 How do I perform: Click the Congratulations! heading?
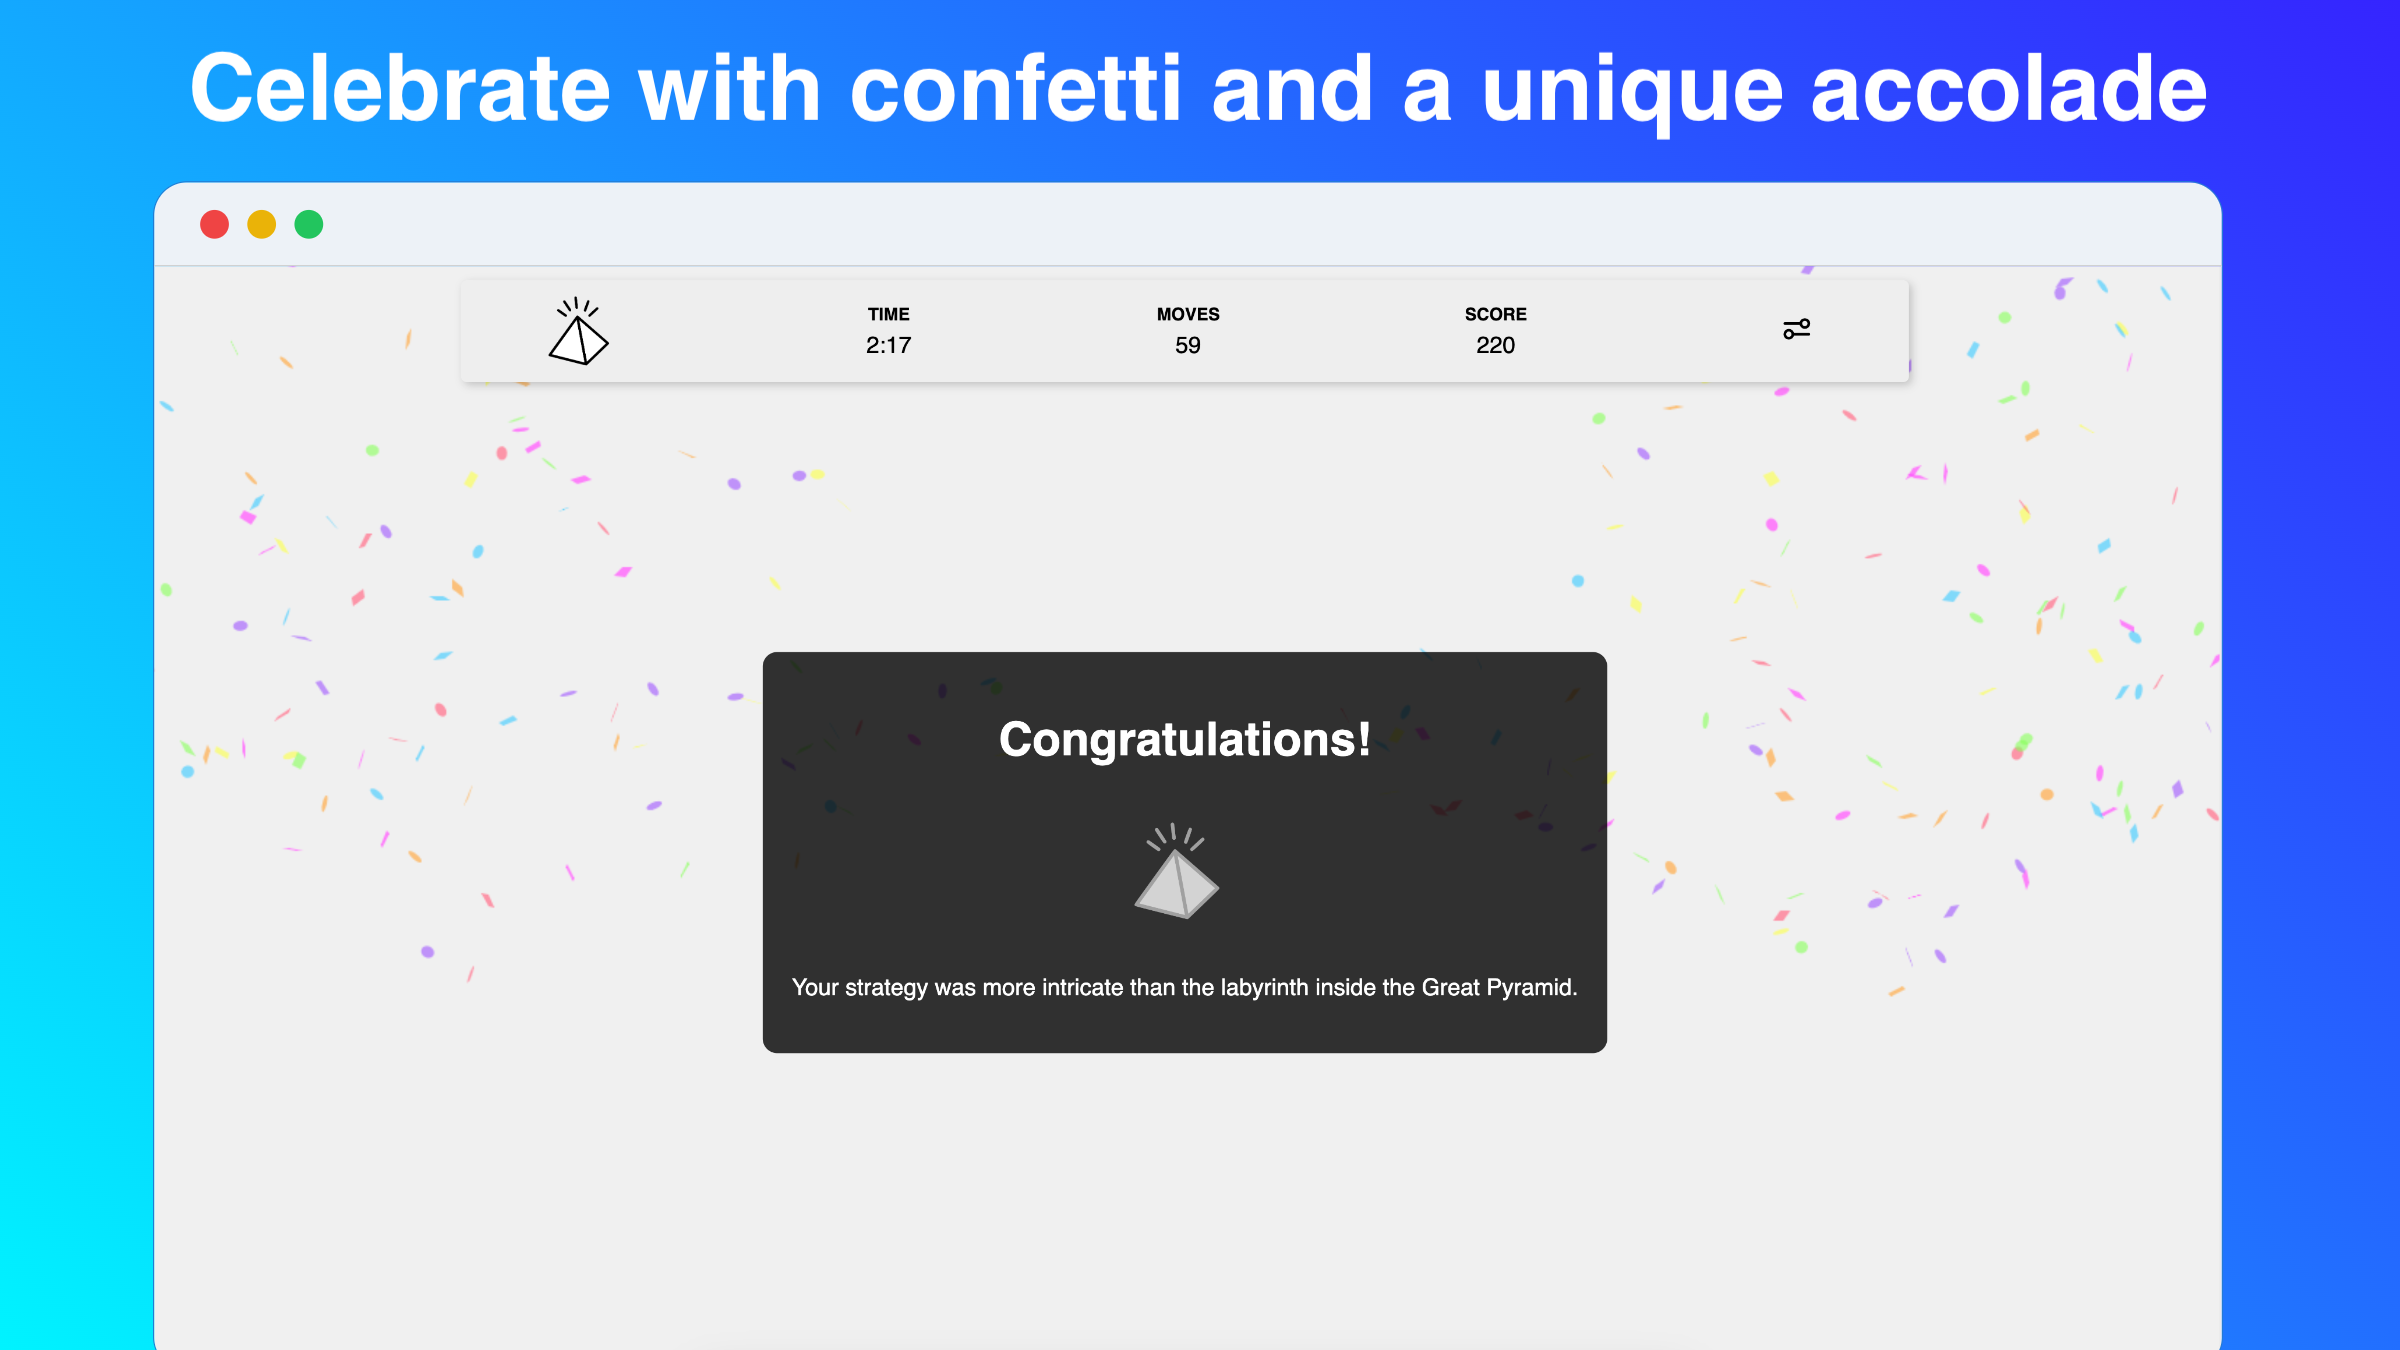(x=1185, y=740)
